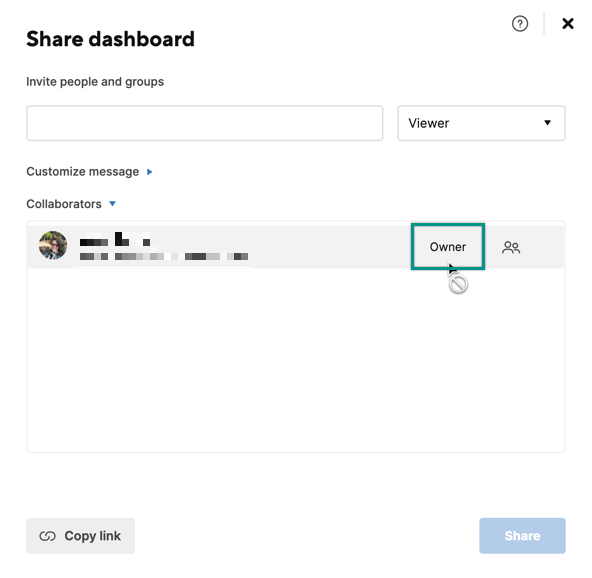
Task: Select the owner collaborator row
Action: point(296,247)
